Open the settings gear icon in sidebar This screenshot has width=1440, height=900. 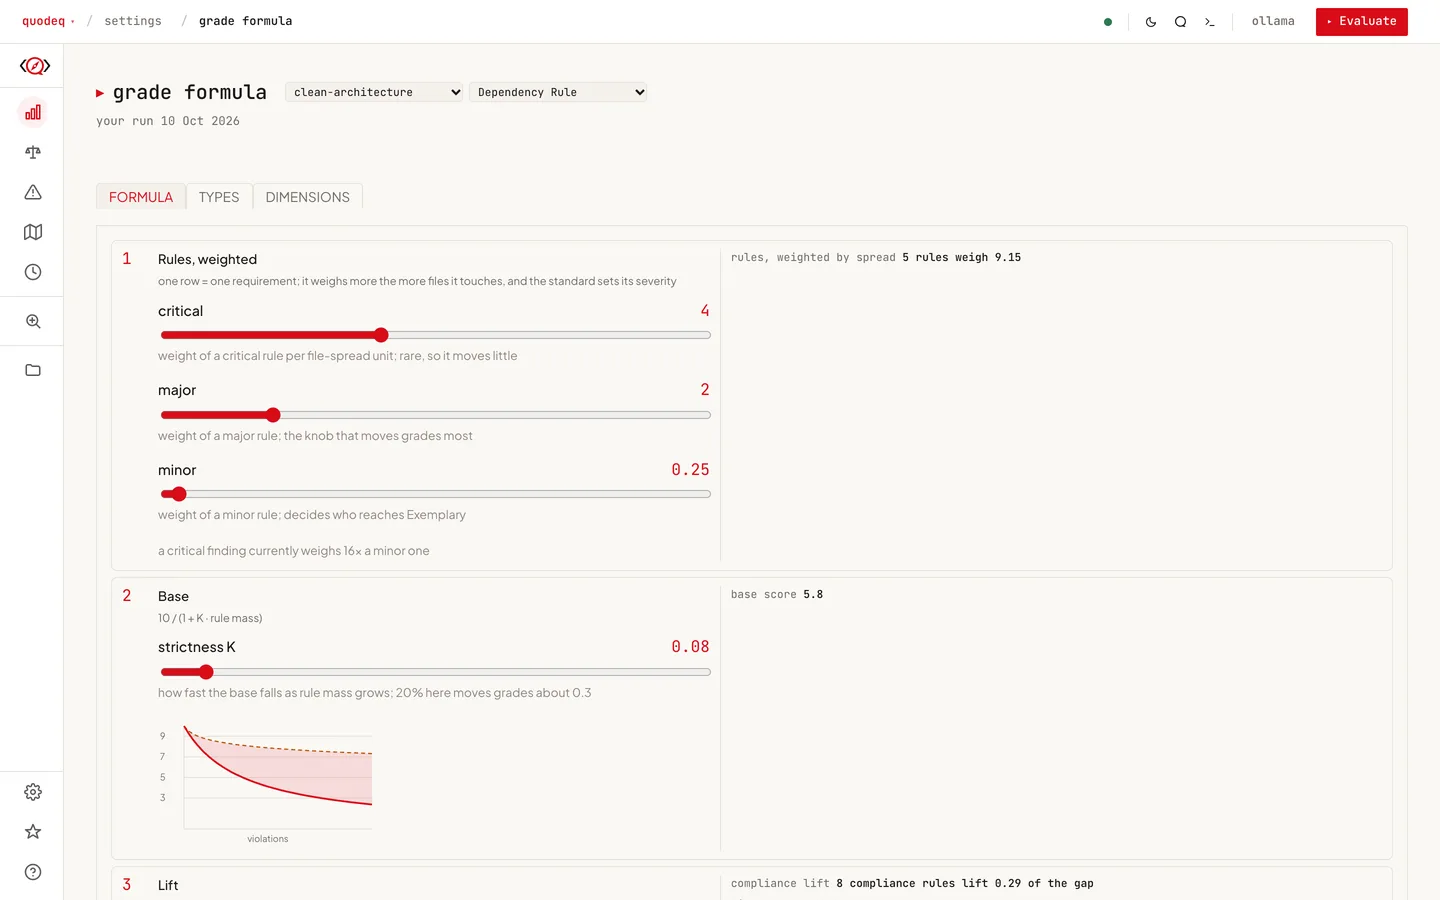pyautogui.click(x=33, y=792)
